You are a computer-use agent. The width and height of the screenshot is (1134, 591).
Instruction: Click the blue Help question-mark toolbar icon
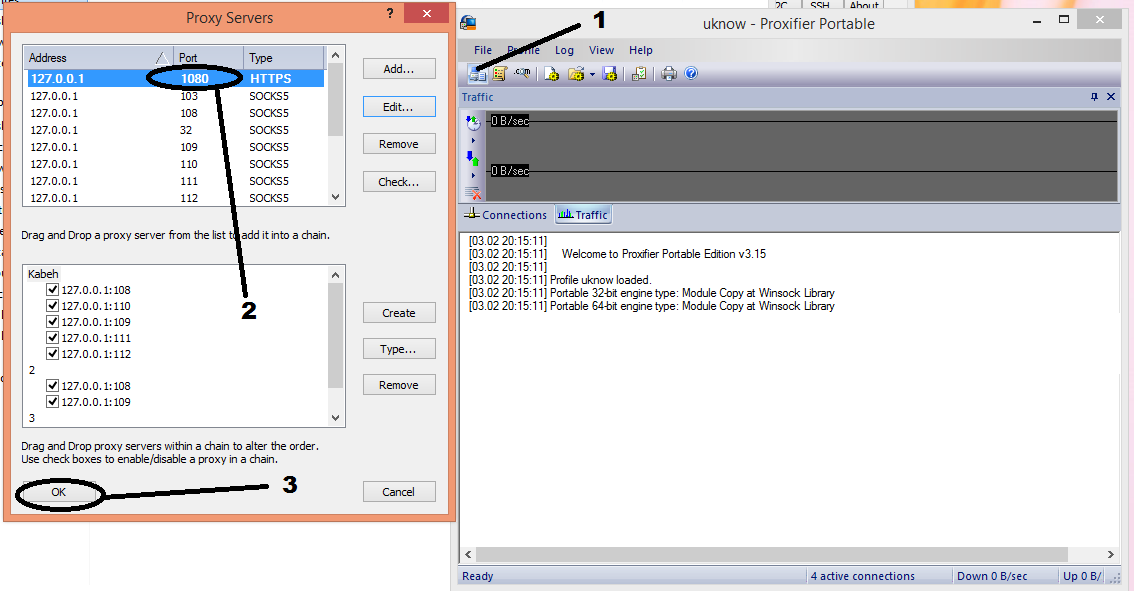coord(691,73)
